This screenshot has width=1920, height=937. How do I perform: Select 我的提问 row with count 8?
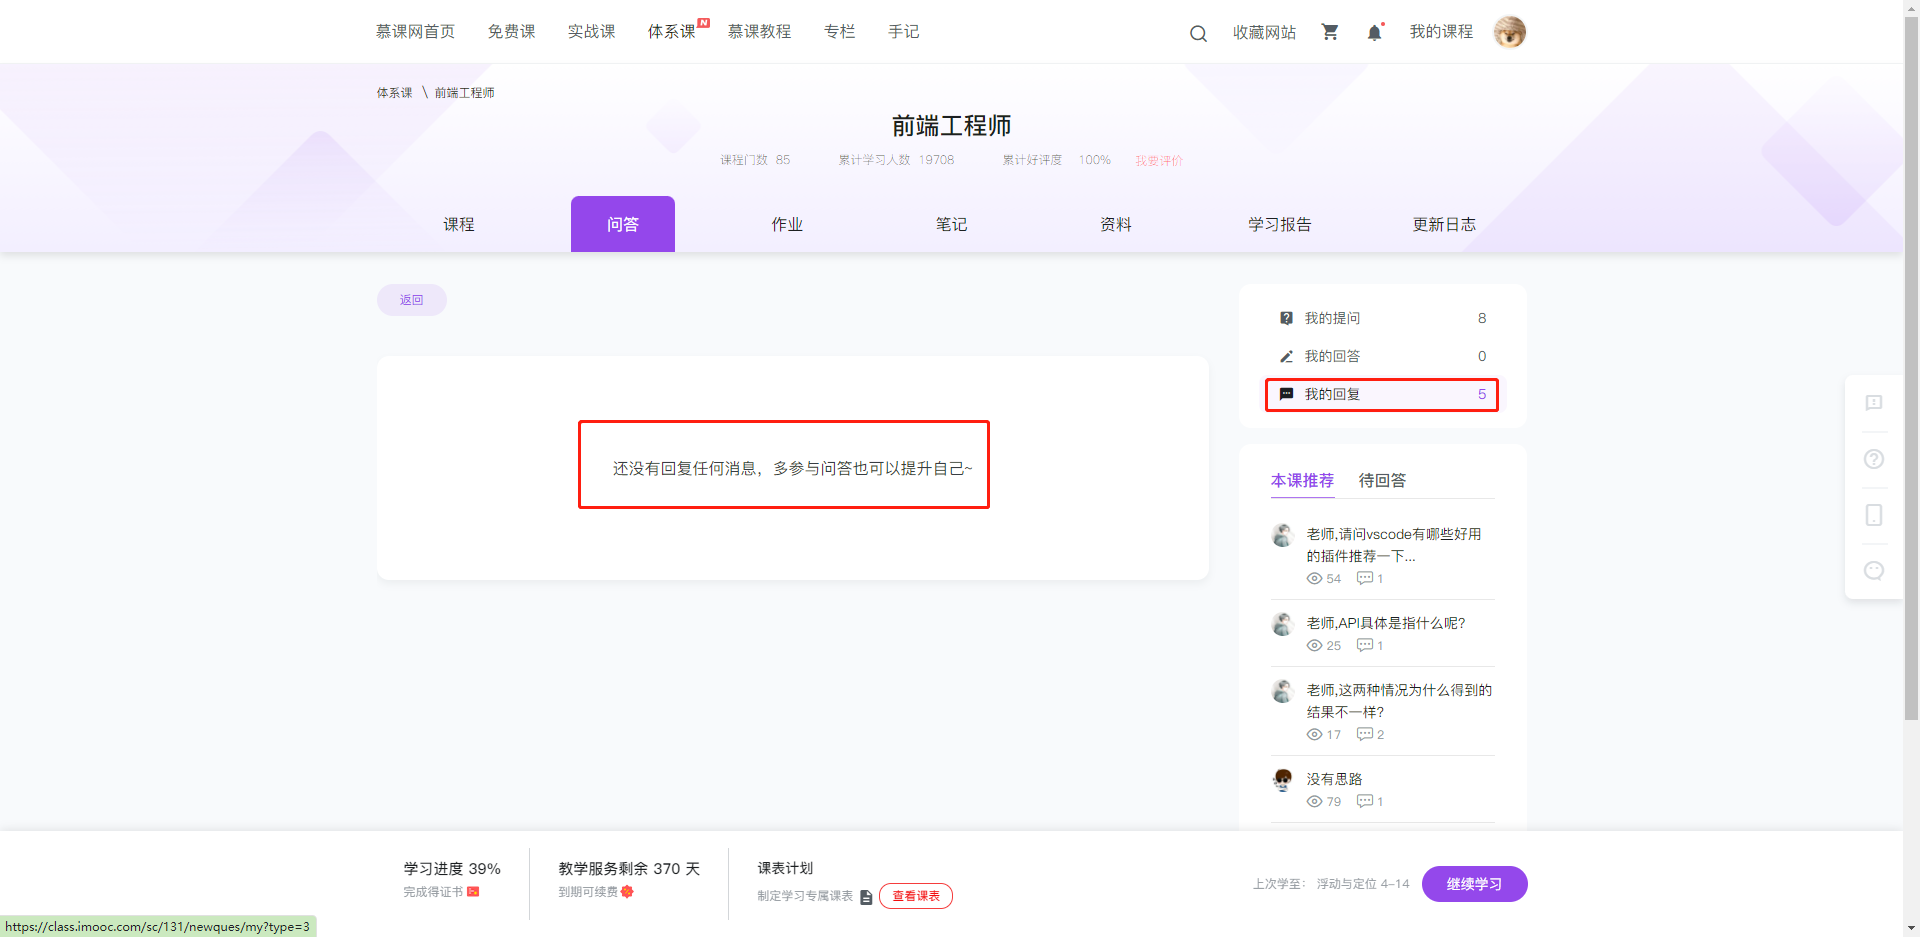1382,318
